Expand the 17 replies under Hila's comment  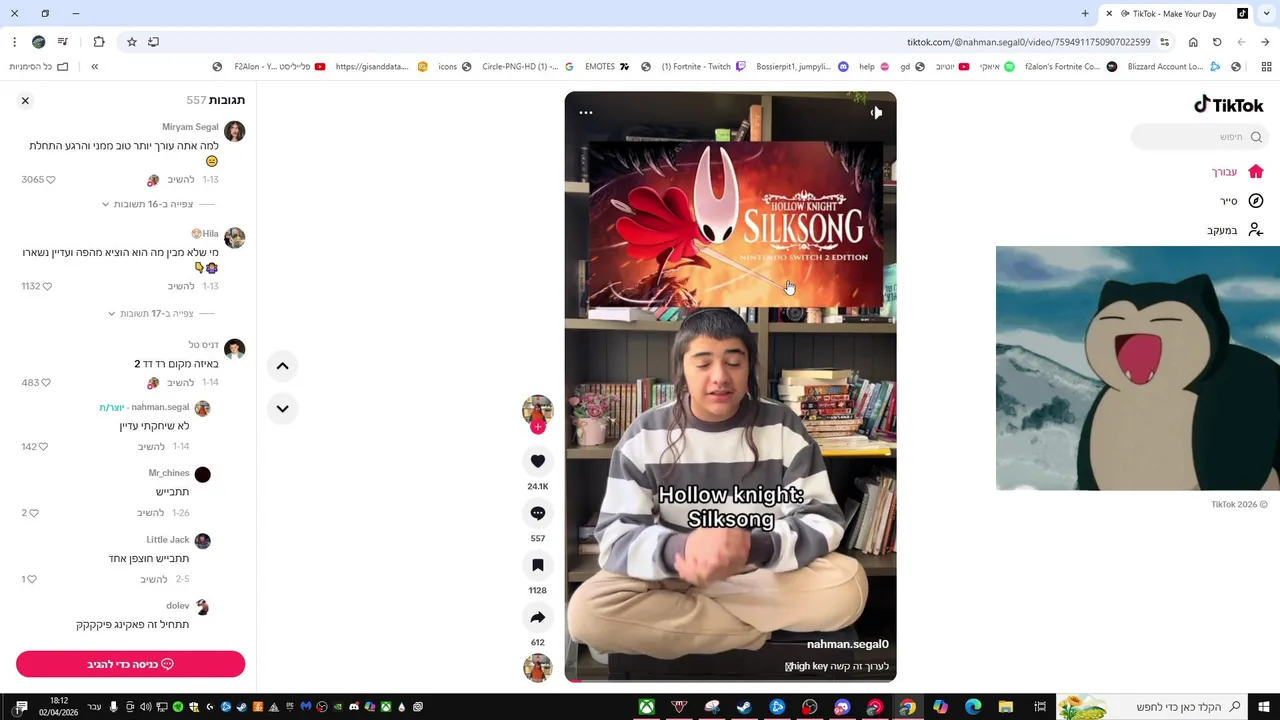[151, 314]
